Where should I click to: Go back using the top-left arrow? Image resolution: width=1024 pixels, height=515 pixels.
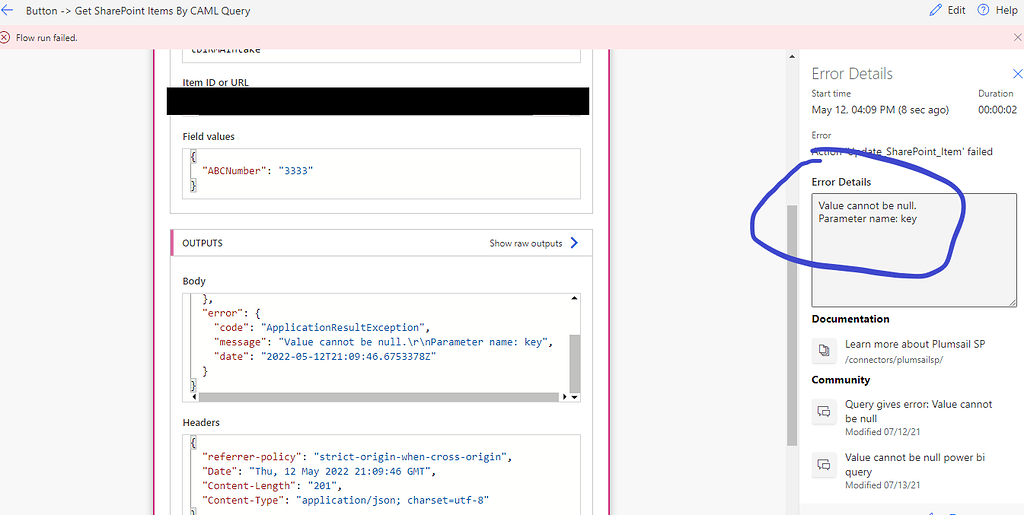9,10
